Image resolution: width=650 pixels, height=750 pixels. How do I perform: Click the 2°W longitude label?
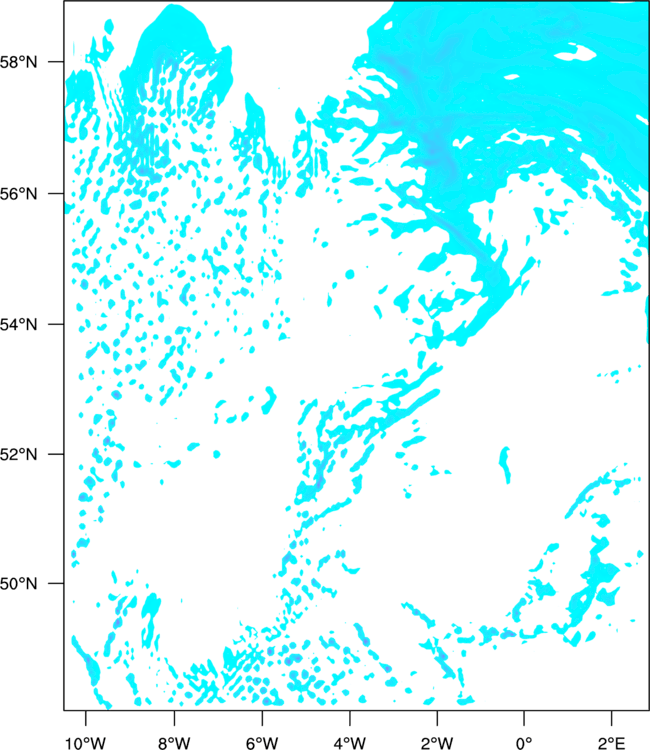tap(437, 743)
